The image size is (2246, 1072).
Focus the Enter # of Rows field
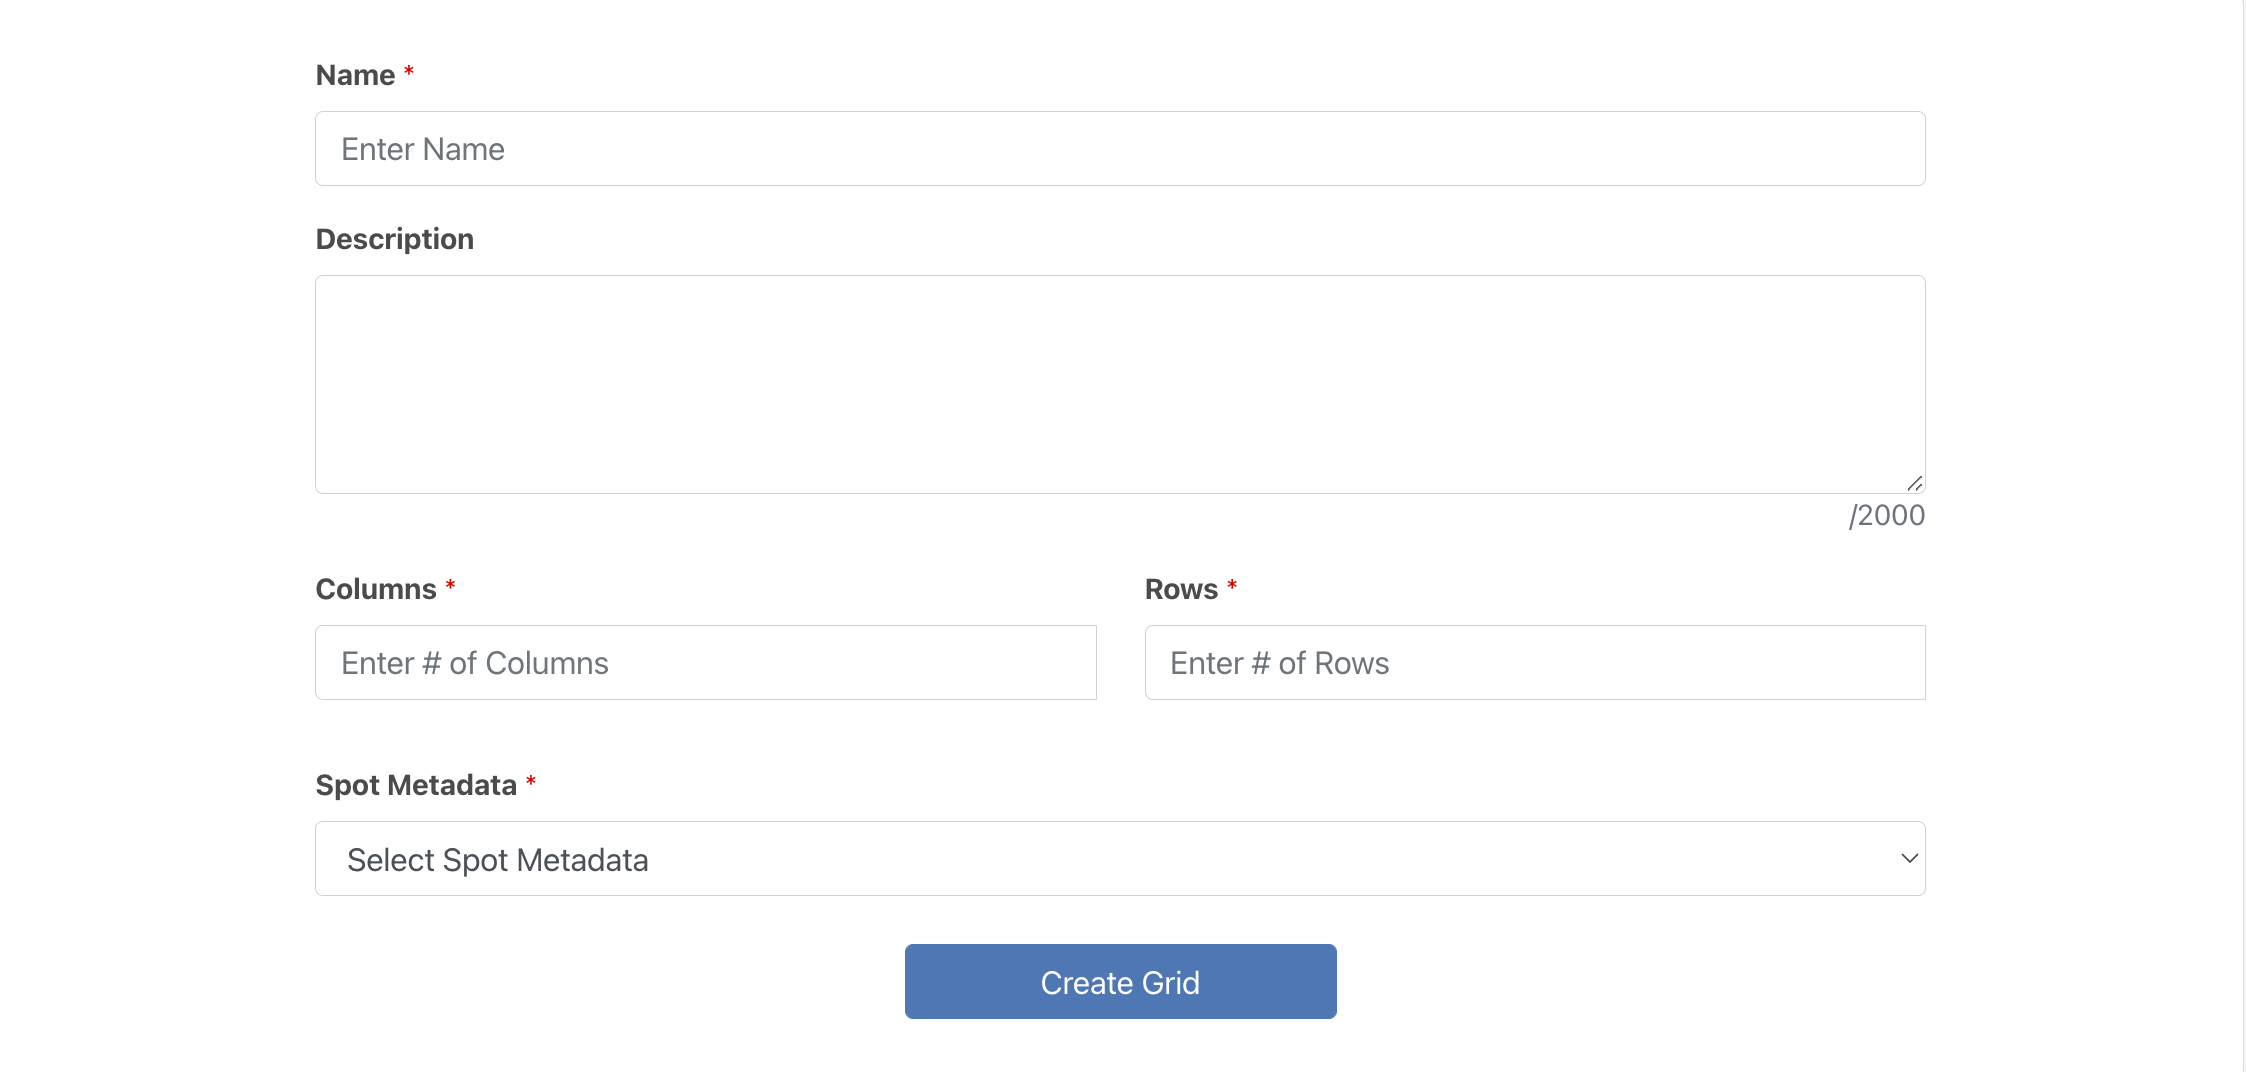(x=1534, y=663)
